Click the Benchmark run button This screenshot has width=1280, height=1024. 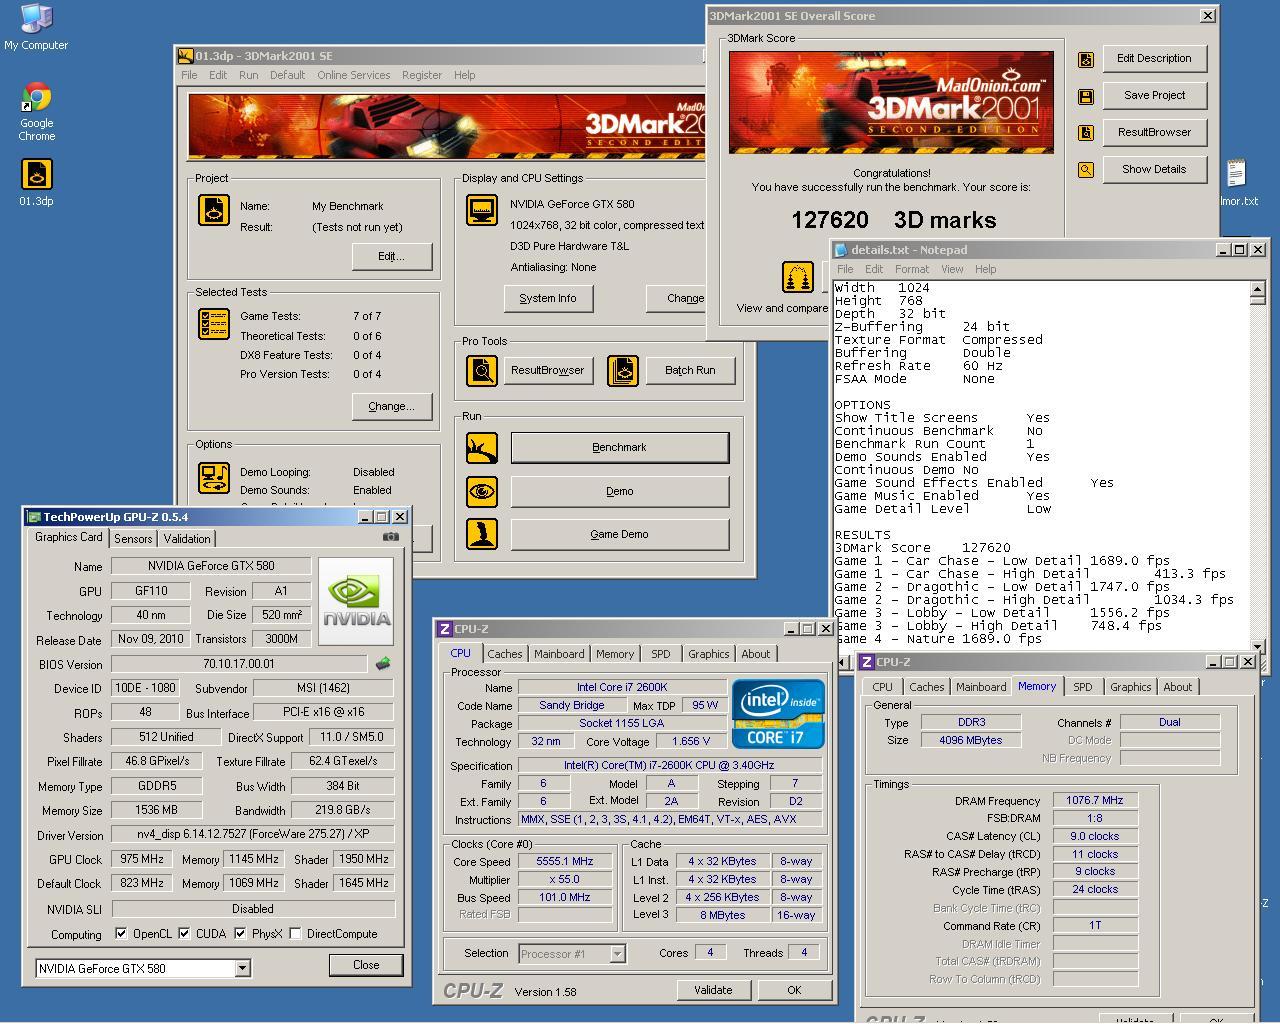pyautogui.click(x=619, y=447)
